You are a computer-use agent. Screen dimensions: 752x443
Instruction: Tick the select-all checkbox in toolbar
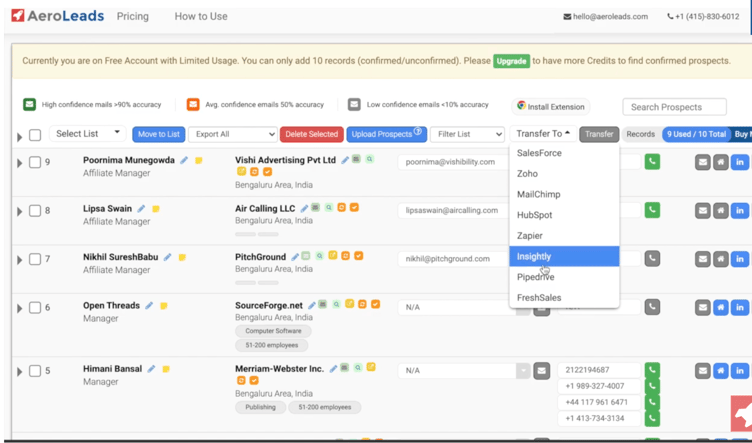pos(35,135)
